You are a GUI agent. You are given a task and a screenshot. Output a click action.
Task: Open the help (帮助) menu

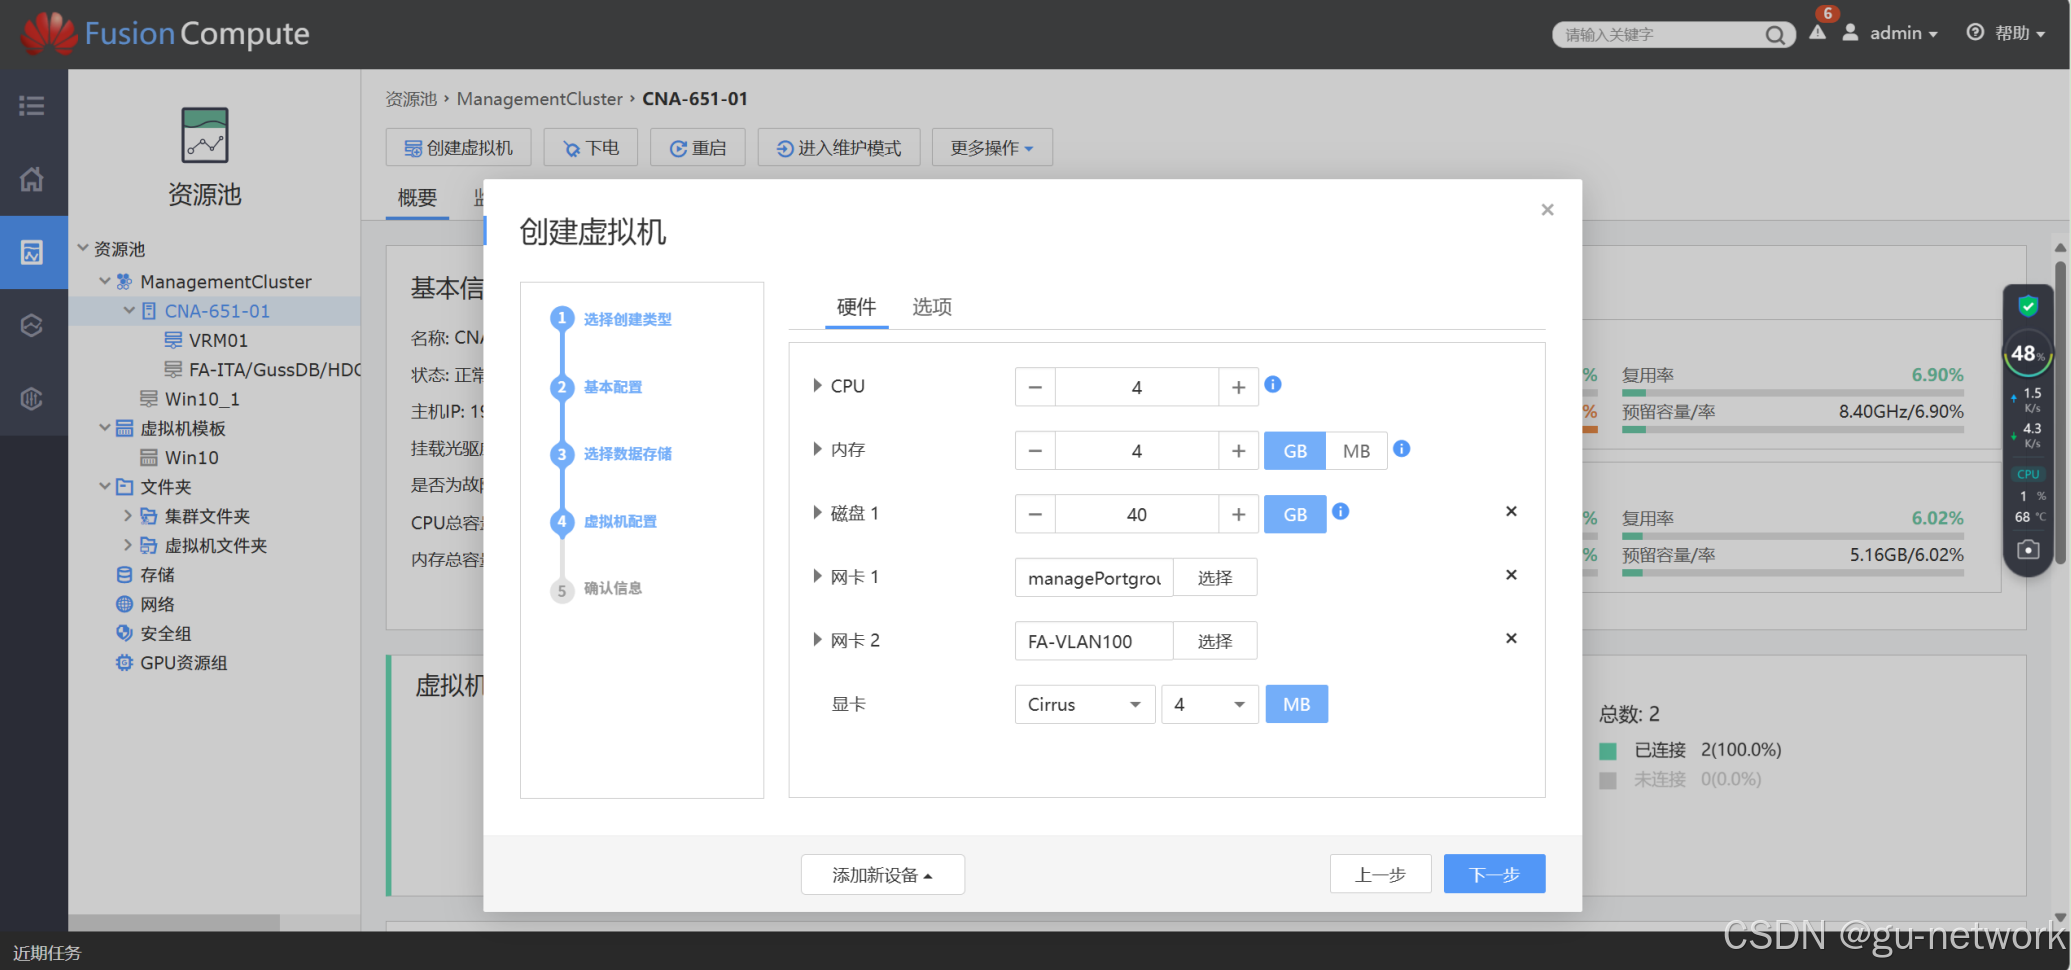pos(2006,33)
